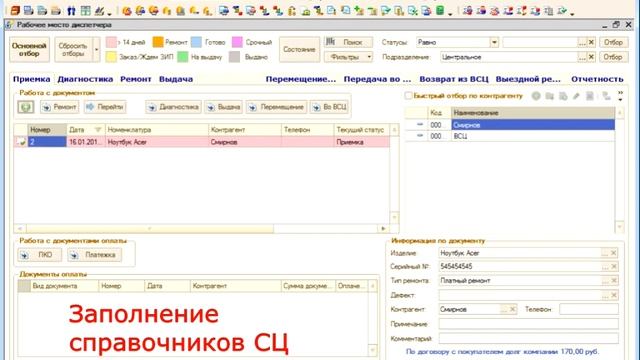Switch to the Диагностика tab
This screenshot has height=360, width=640.
tap(85, 79)
